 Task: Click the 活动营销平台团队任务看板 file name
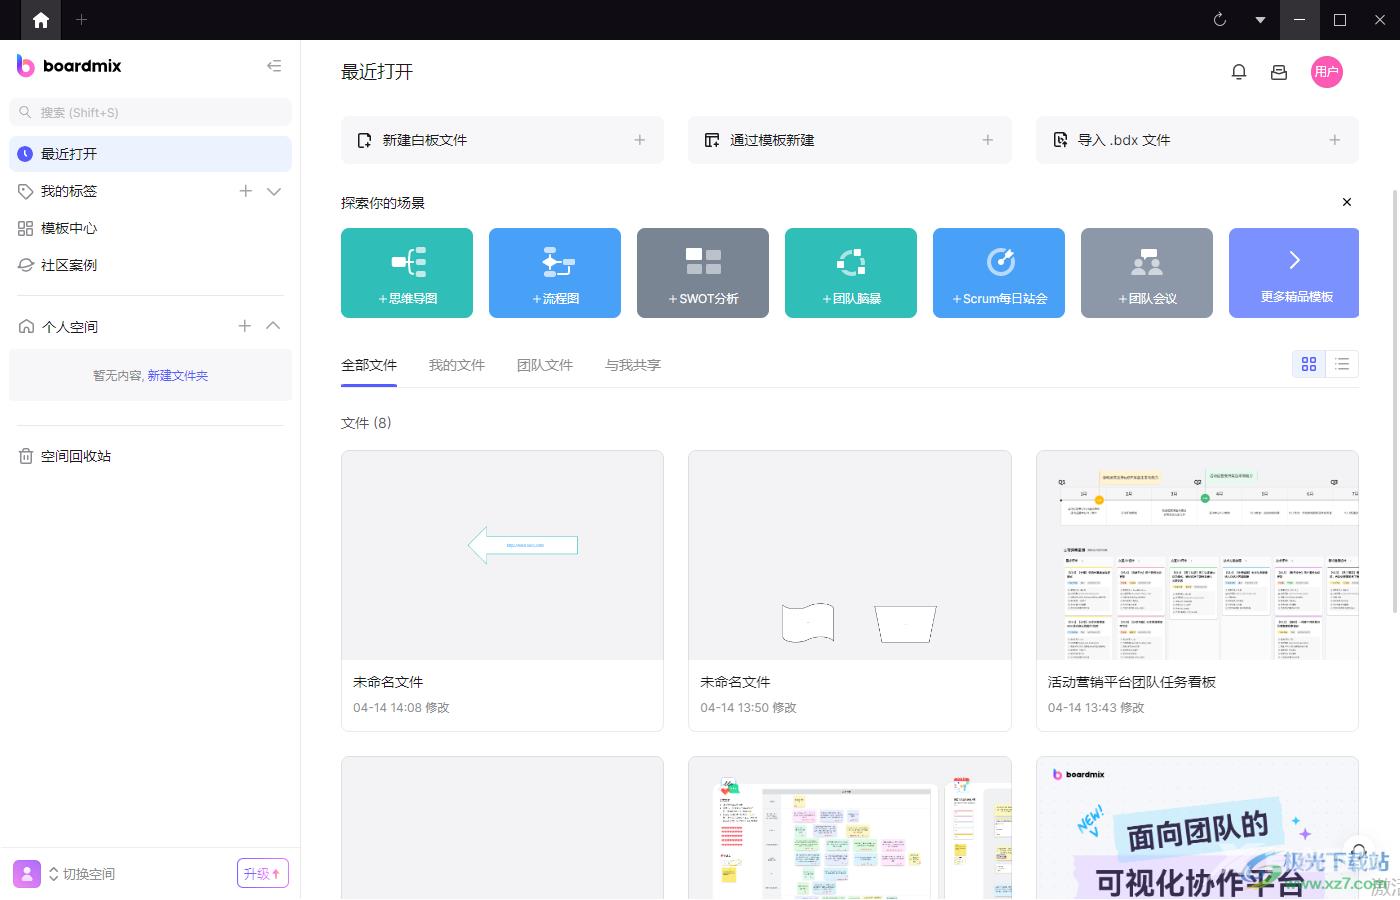(x=1132, y=682)
